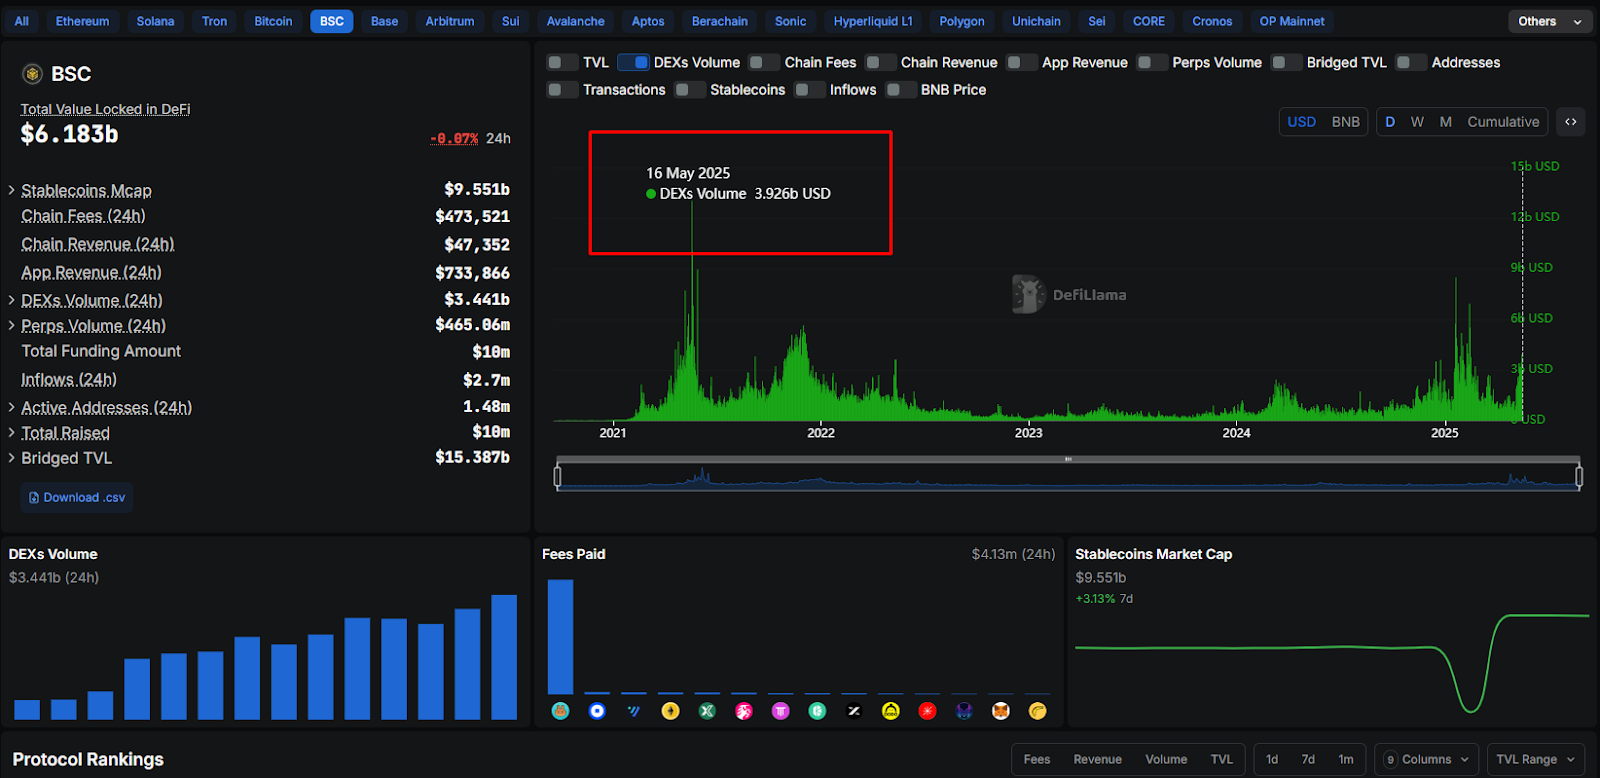Screen dimensions: 1600x778
Task: Click the yellow Ethereum-diamond protocol icon
Action: [670, 711]
